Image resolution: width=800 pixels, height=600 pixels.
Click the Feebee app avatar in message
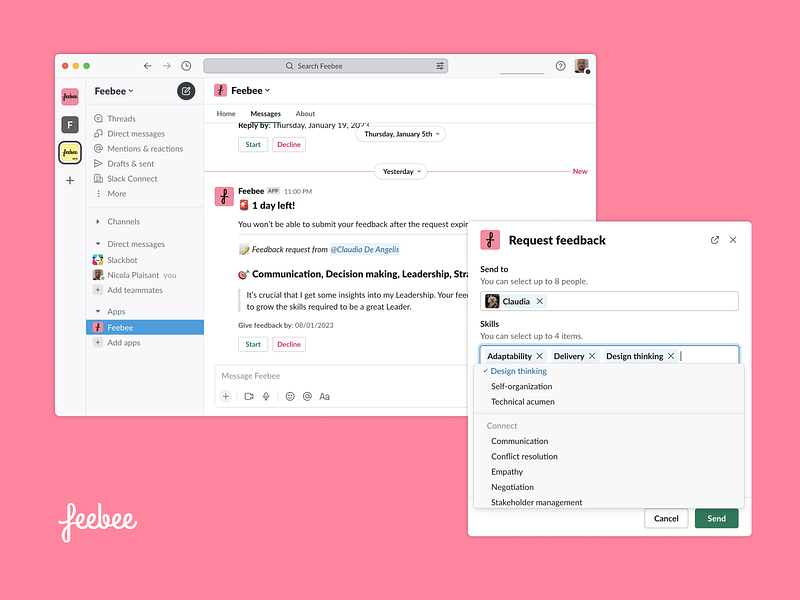(x=224, y=196)
